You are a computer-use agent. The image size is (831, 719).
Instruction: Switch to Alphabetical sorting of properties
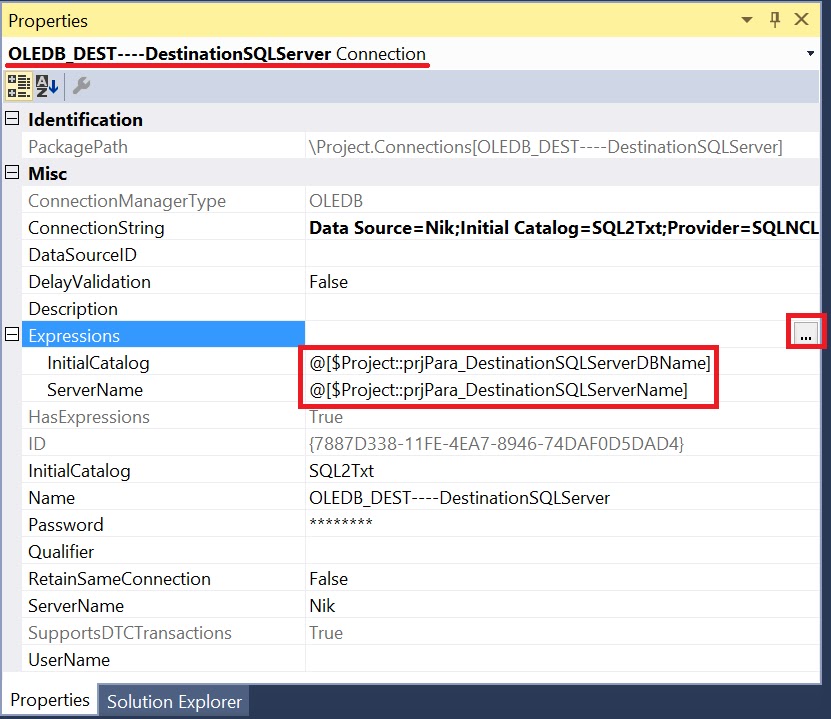tap(44, 86)
